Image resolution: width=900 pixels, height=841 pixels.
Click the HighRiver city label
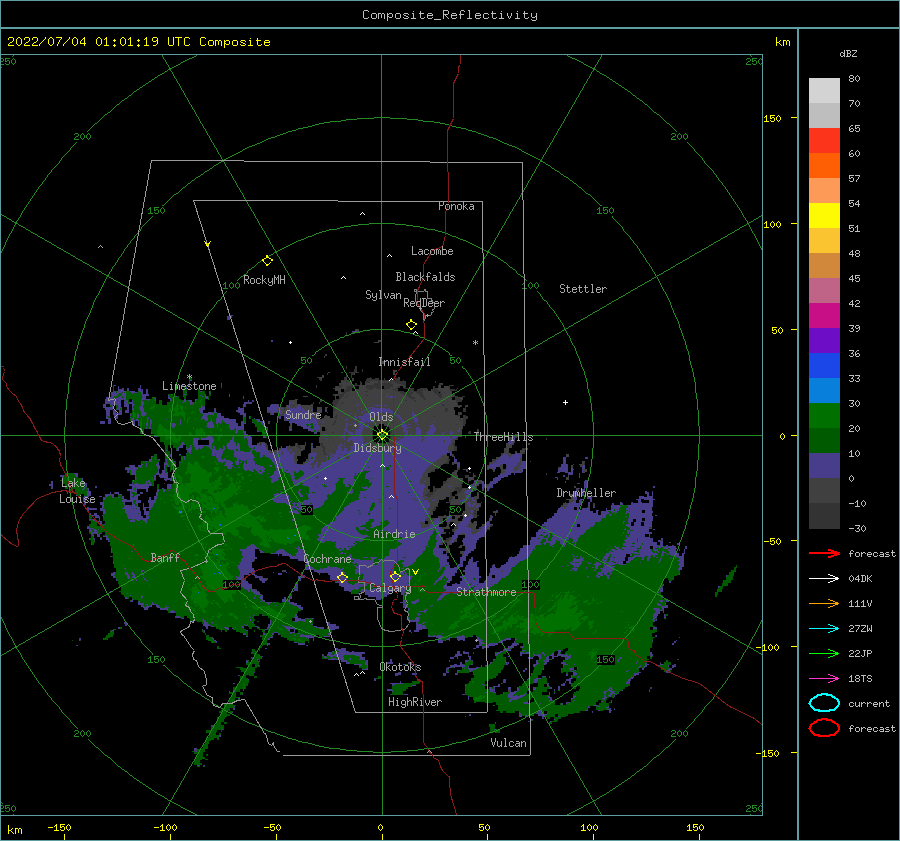[x=415, y=702]
